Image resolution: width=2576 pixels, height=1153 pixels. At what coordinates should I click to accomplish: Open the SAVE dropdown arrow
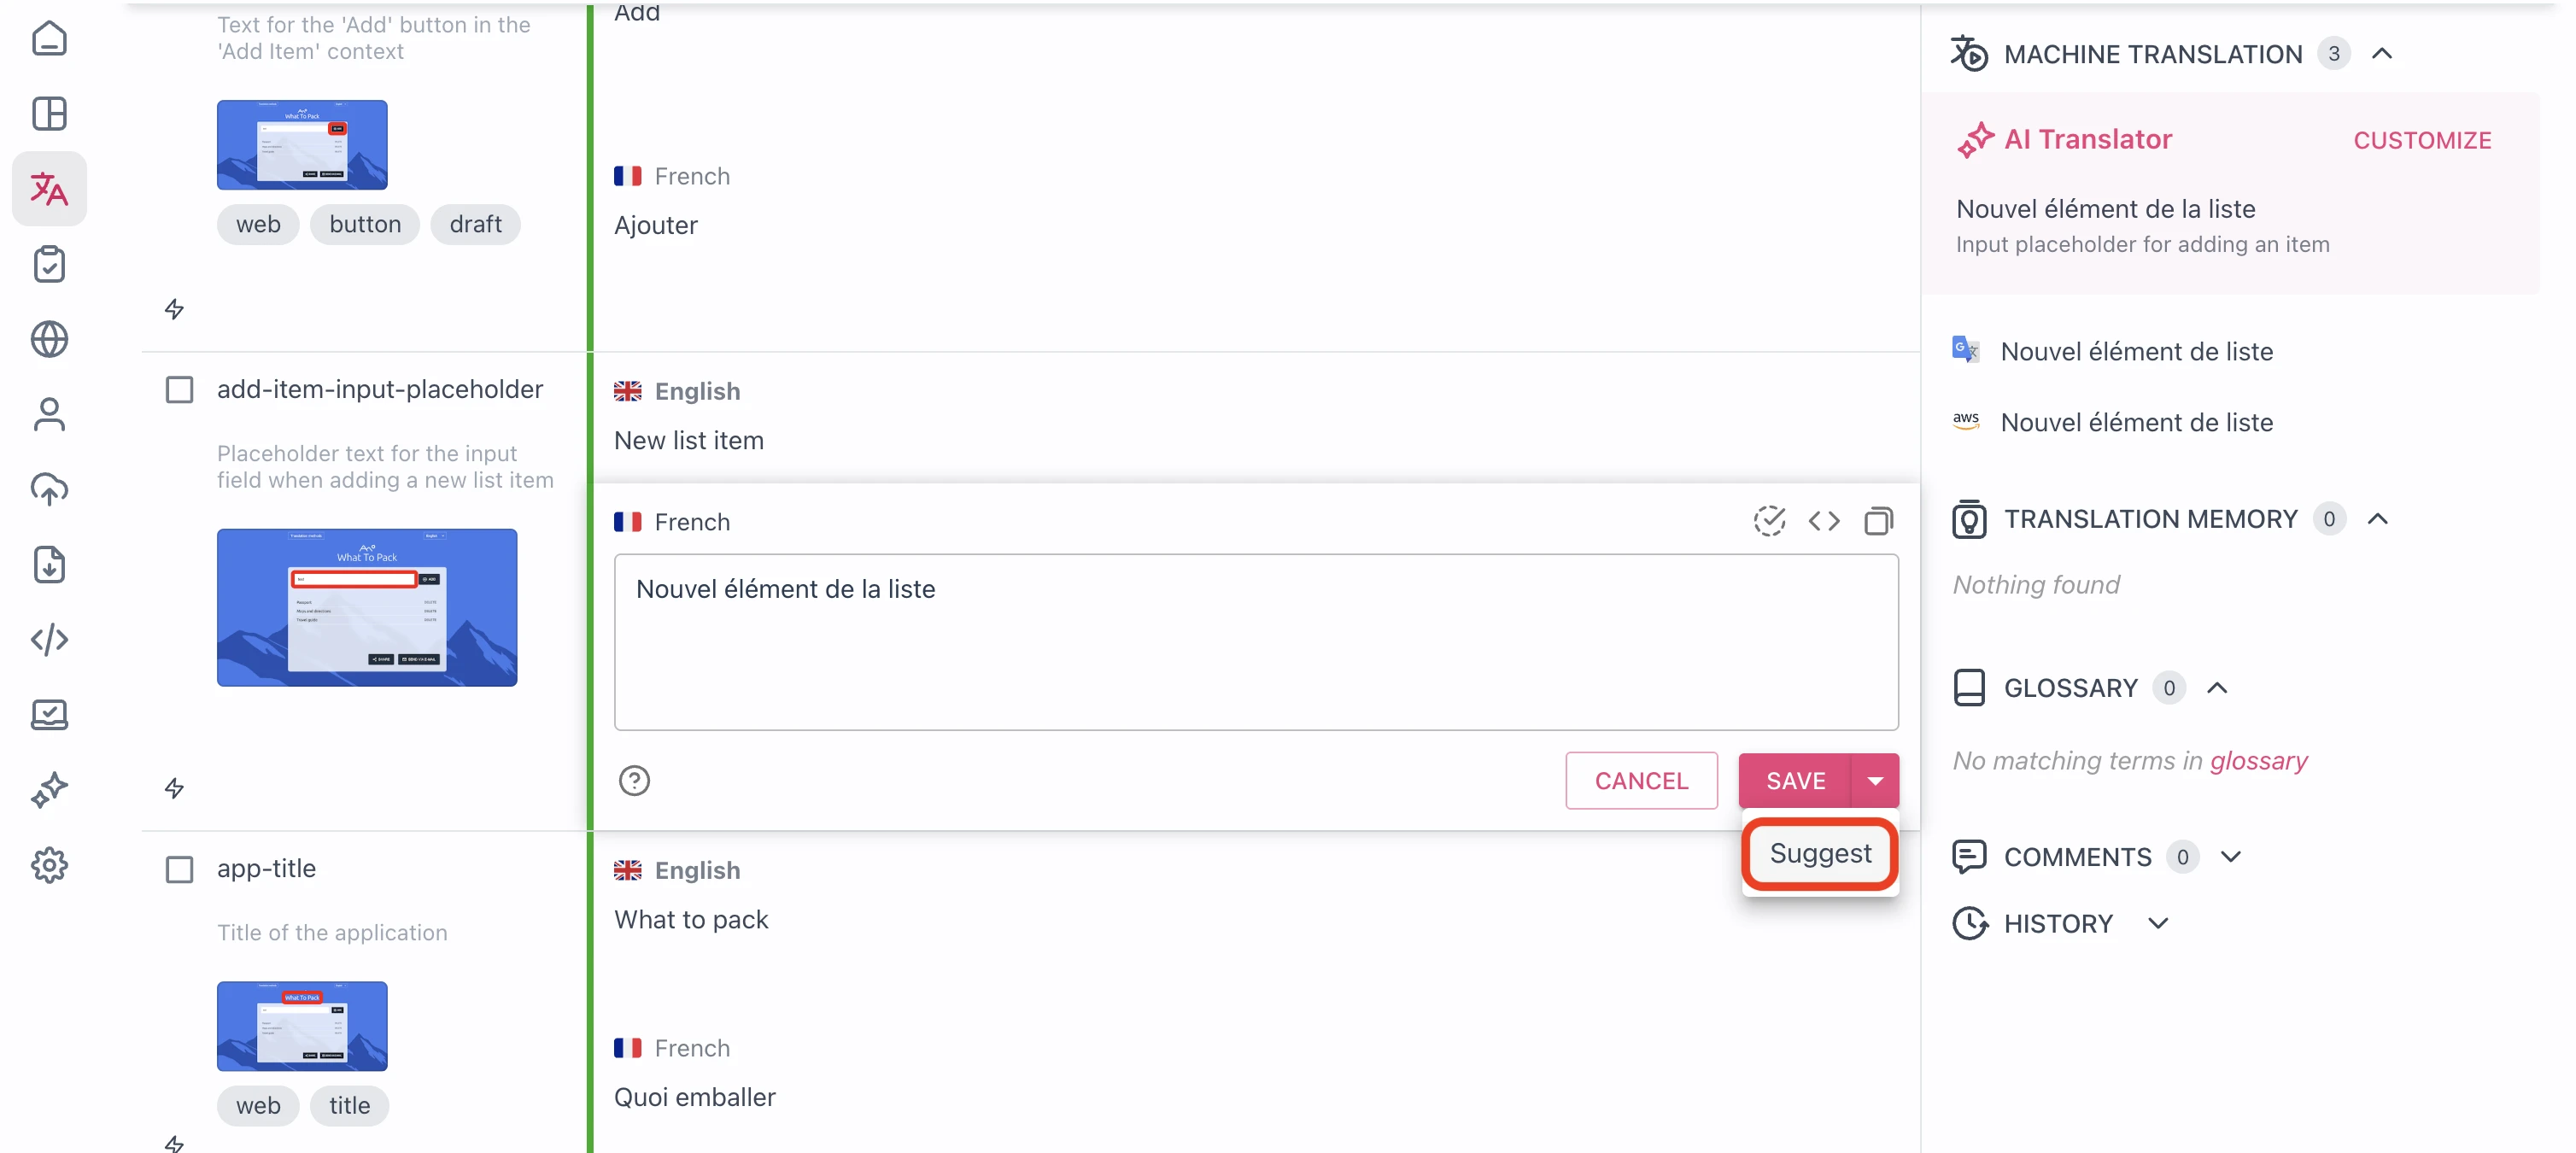[1876, 781]
